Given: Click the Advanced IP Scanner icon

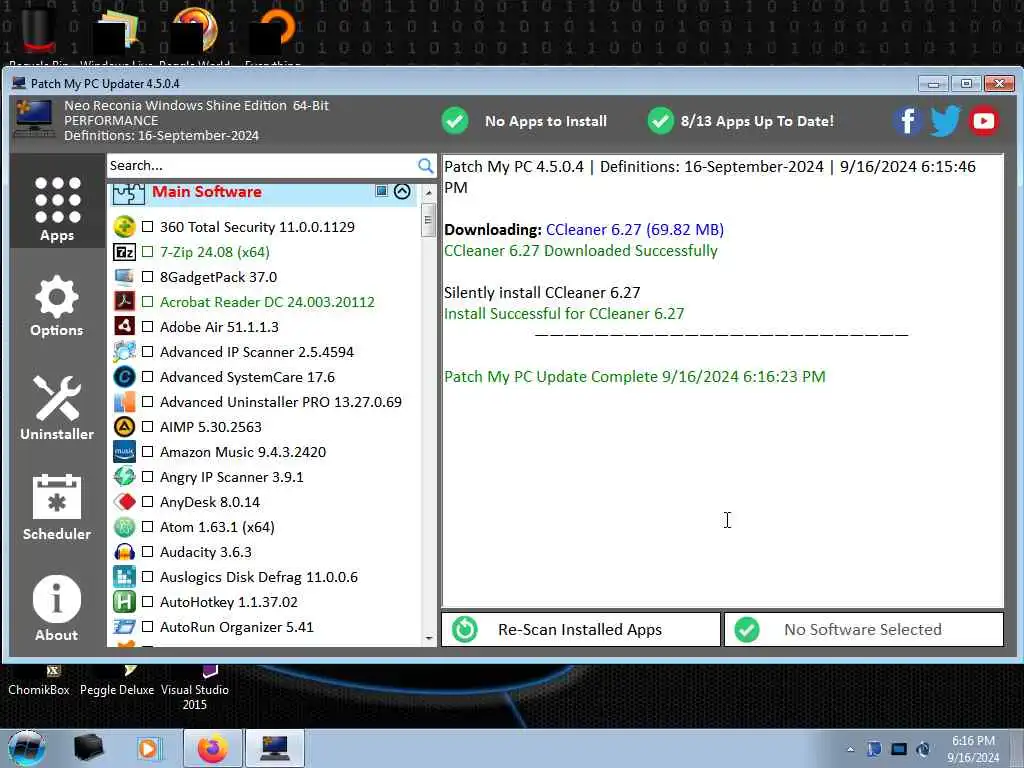Looking at the screenshot, I should (x=124, y=351).
